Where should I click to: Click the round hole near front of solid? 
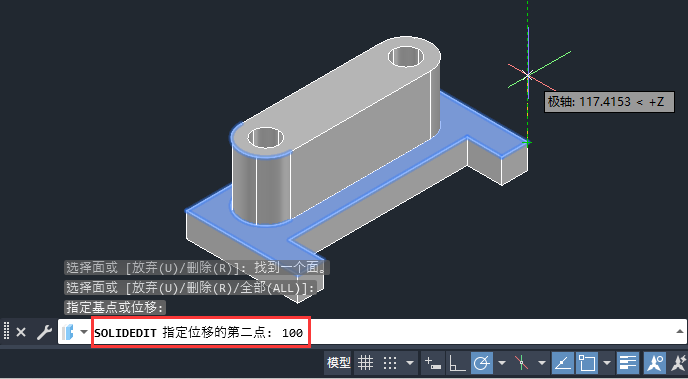(x=266, y=137)
